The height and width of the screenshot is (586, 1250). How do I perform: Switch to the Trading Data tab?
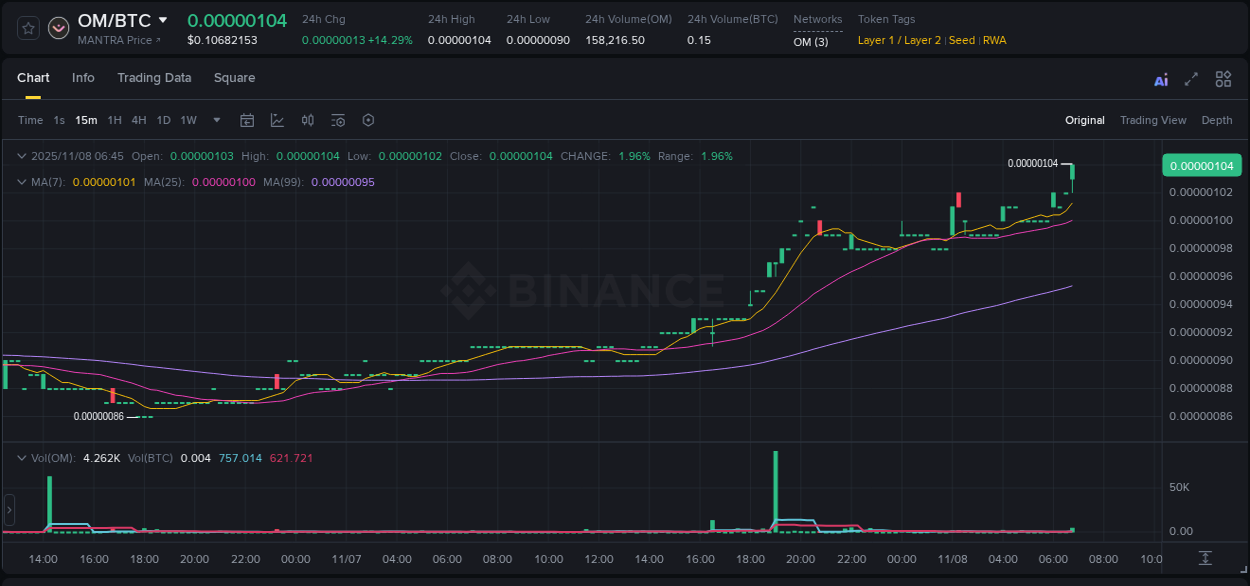[x=154, y=78]
